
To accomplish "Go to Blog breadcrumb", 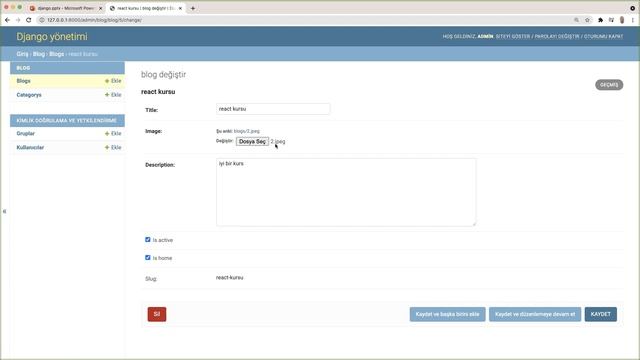I will pos(39,54).
